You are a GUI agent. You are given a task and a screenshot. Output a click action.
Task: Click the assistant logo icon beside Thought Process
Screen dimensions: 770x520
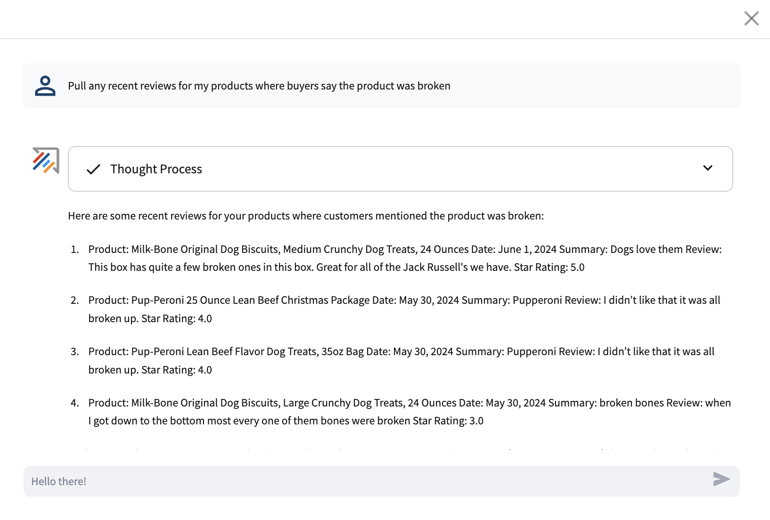[46, 161]
